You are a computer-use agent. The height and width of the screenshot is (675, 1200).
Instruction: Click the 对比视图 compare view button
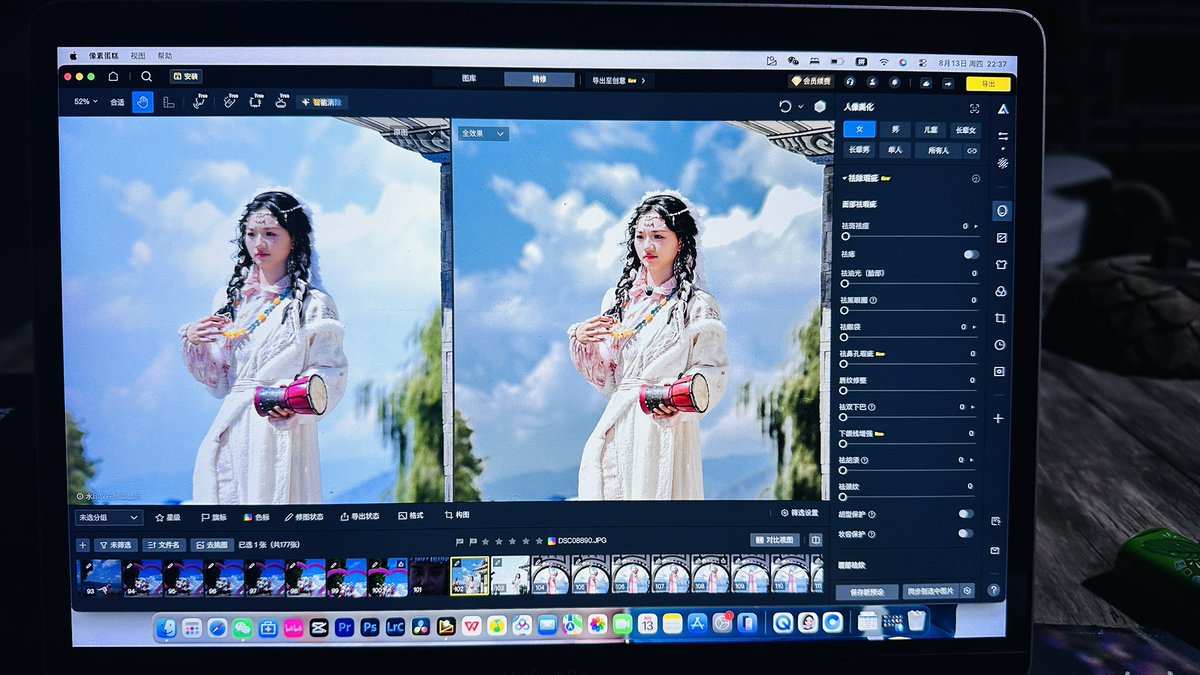point(777,540)
